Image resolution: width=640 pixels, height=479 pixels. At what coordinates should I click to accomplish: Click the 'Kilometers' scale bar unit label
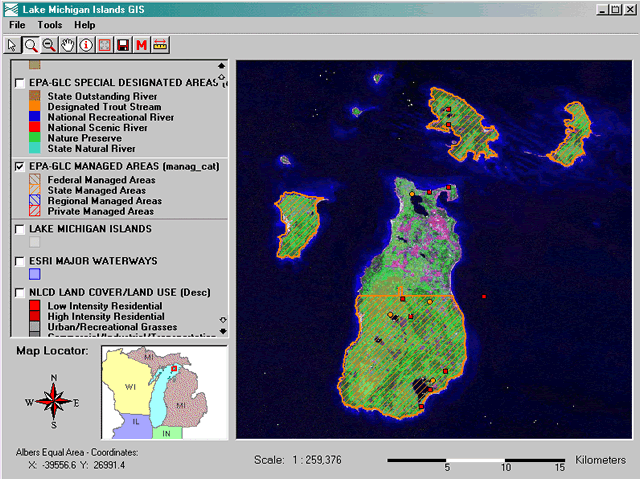pyautogui.click(x=600, y=460)
